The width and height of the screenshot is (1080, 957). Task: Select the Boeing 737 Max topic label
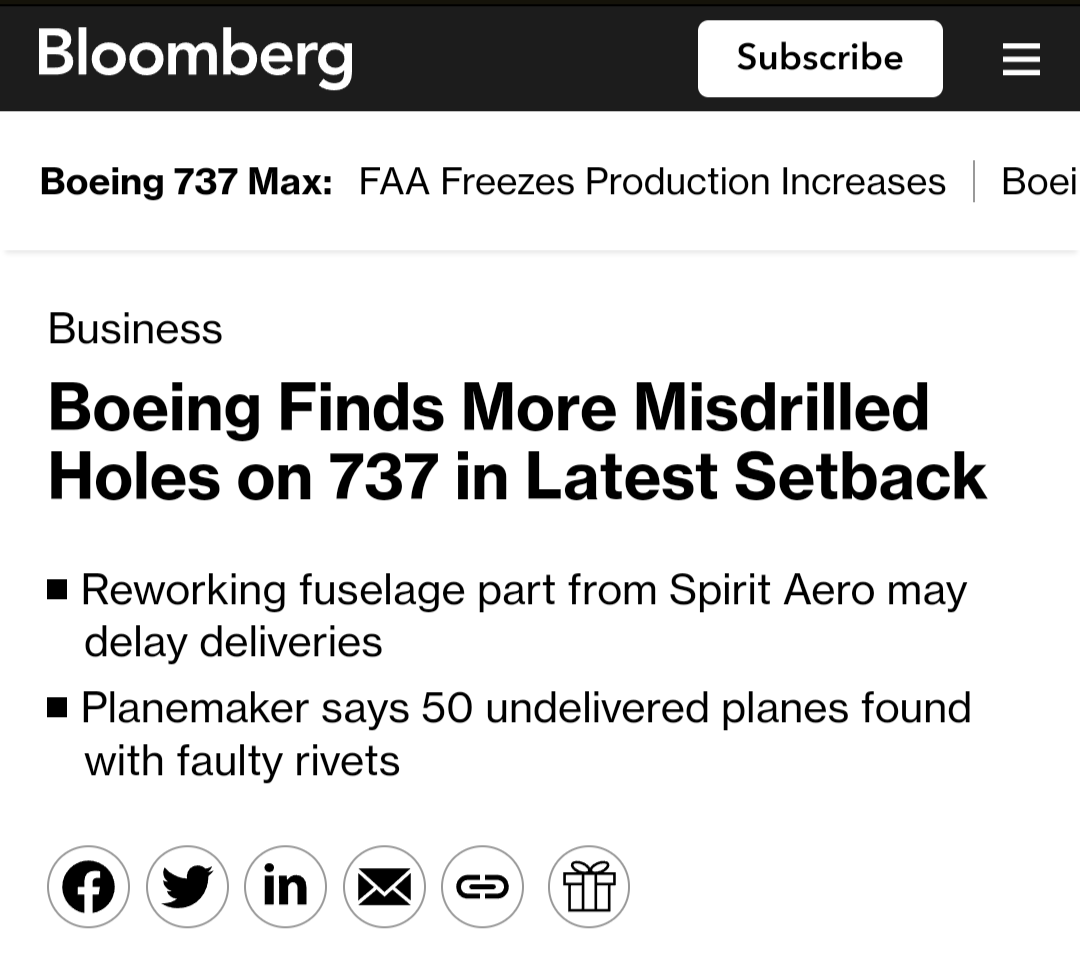click(186, 182)
